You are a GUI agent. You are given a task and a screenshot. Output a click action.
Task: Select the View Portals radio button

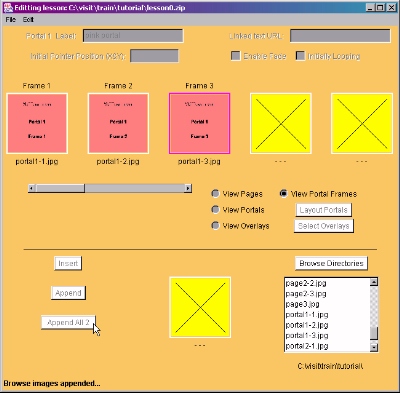[x=215, y=210]
